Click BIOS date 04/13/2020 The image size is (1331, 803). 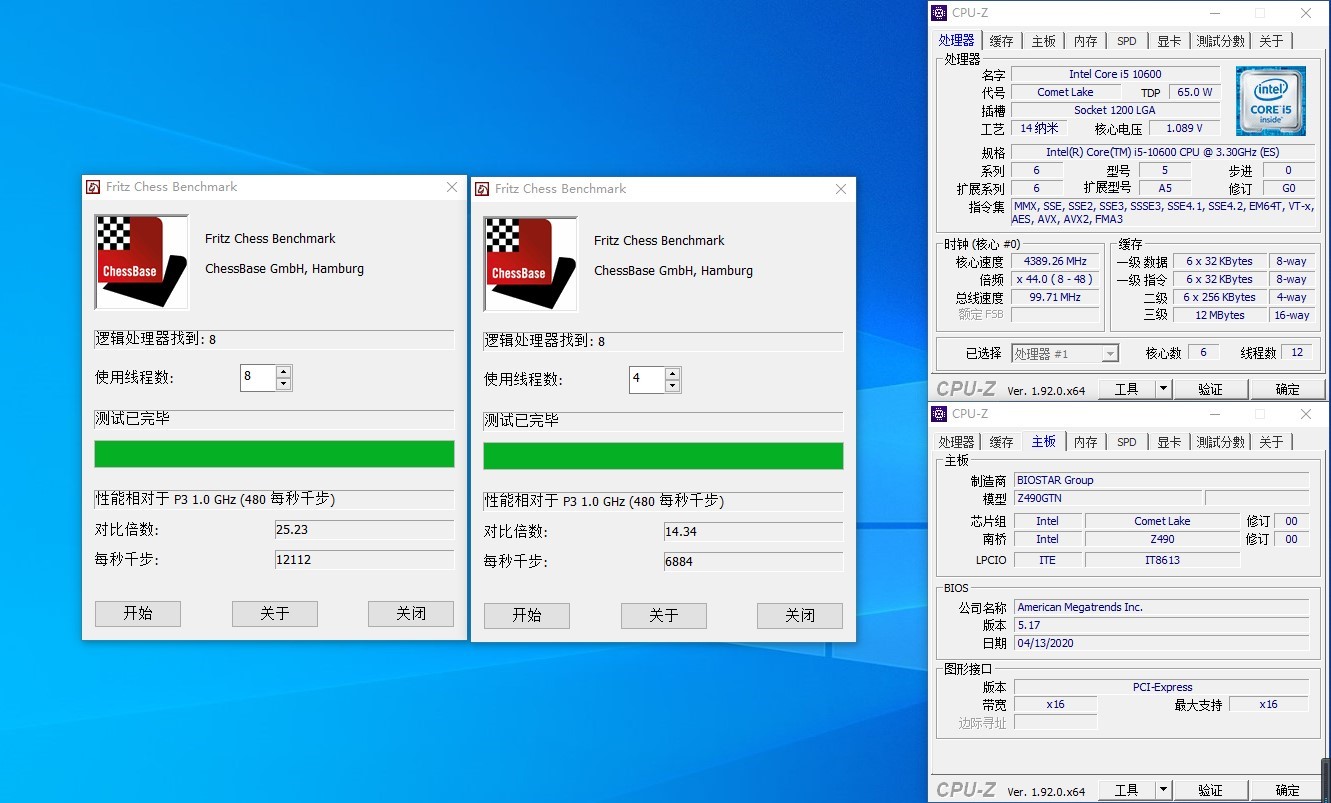point(1161,643)
